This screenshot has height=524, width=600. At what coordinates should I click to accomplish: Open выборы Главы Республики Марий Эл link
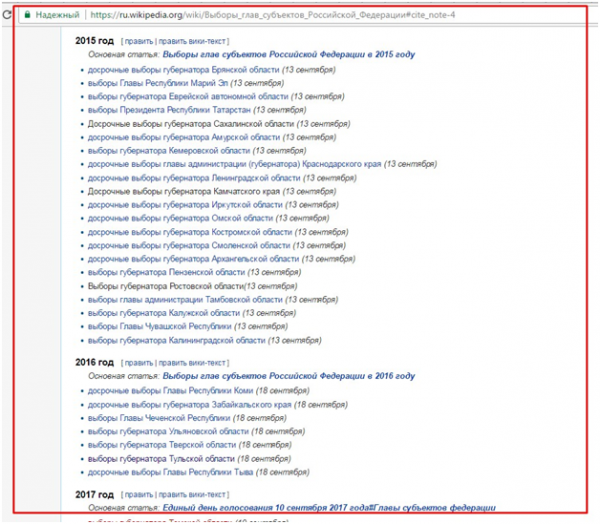(158, 83)
